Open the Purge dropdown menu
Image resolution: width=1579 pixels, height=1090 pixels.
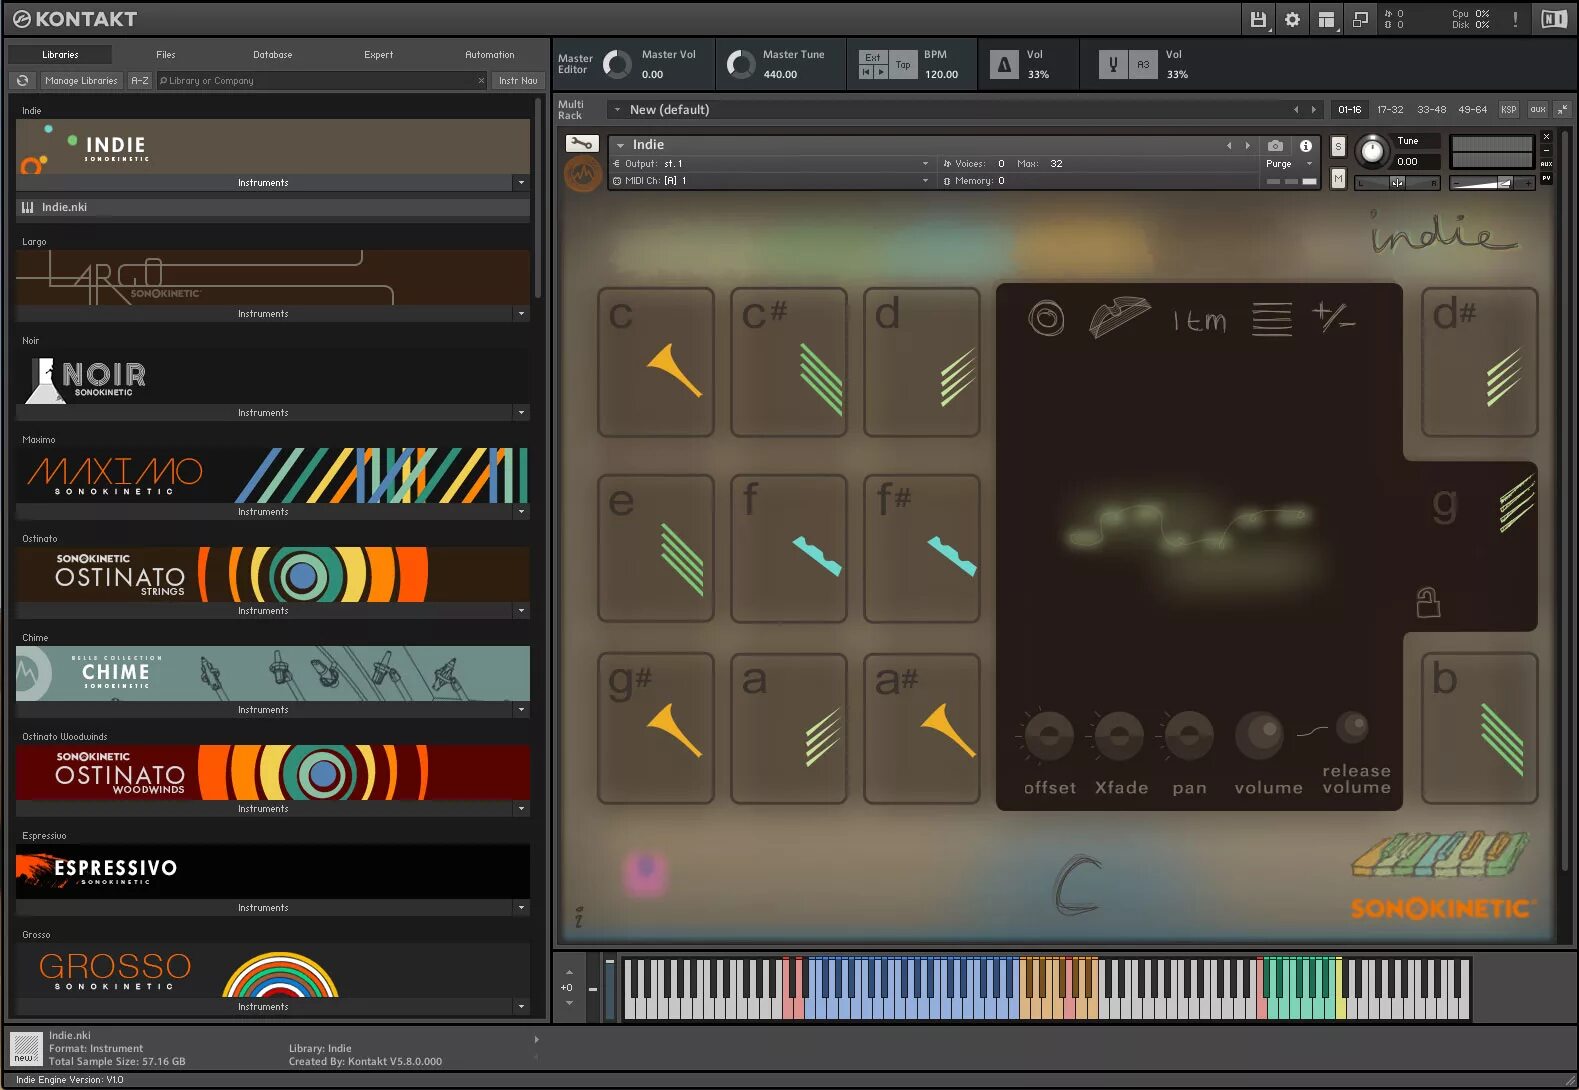(1288, 163)
